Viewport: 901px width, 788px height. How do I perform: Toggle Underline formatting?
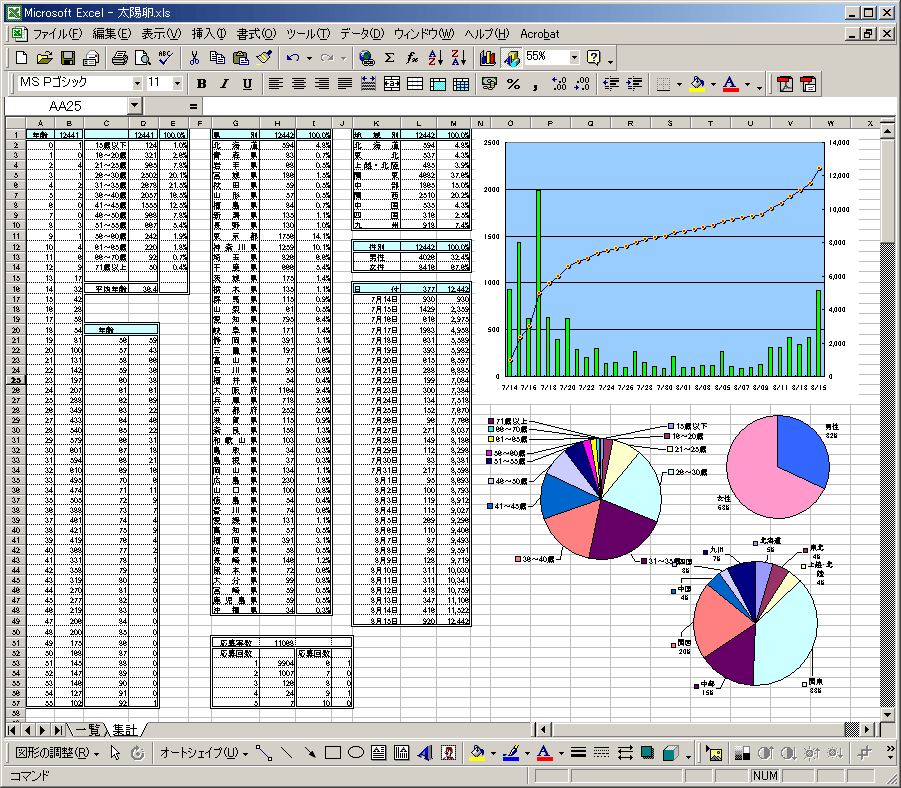tap(246, 84)
